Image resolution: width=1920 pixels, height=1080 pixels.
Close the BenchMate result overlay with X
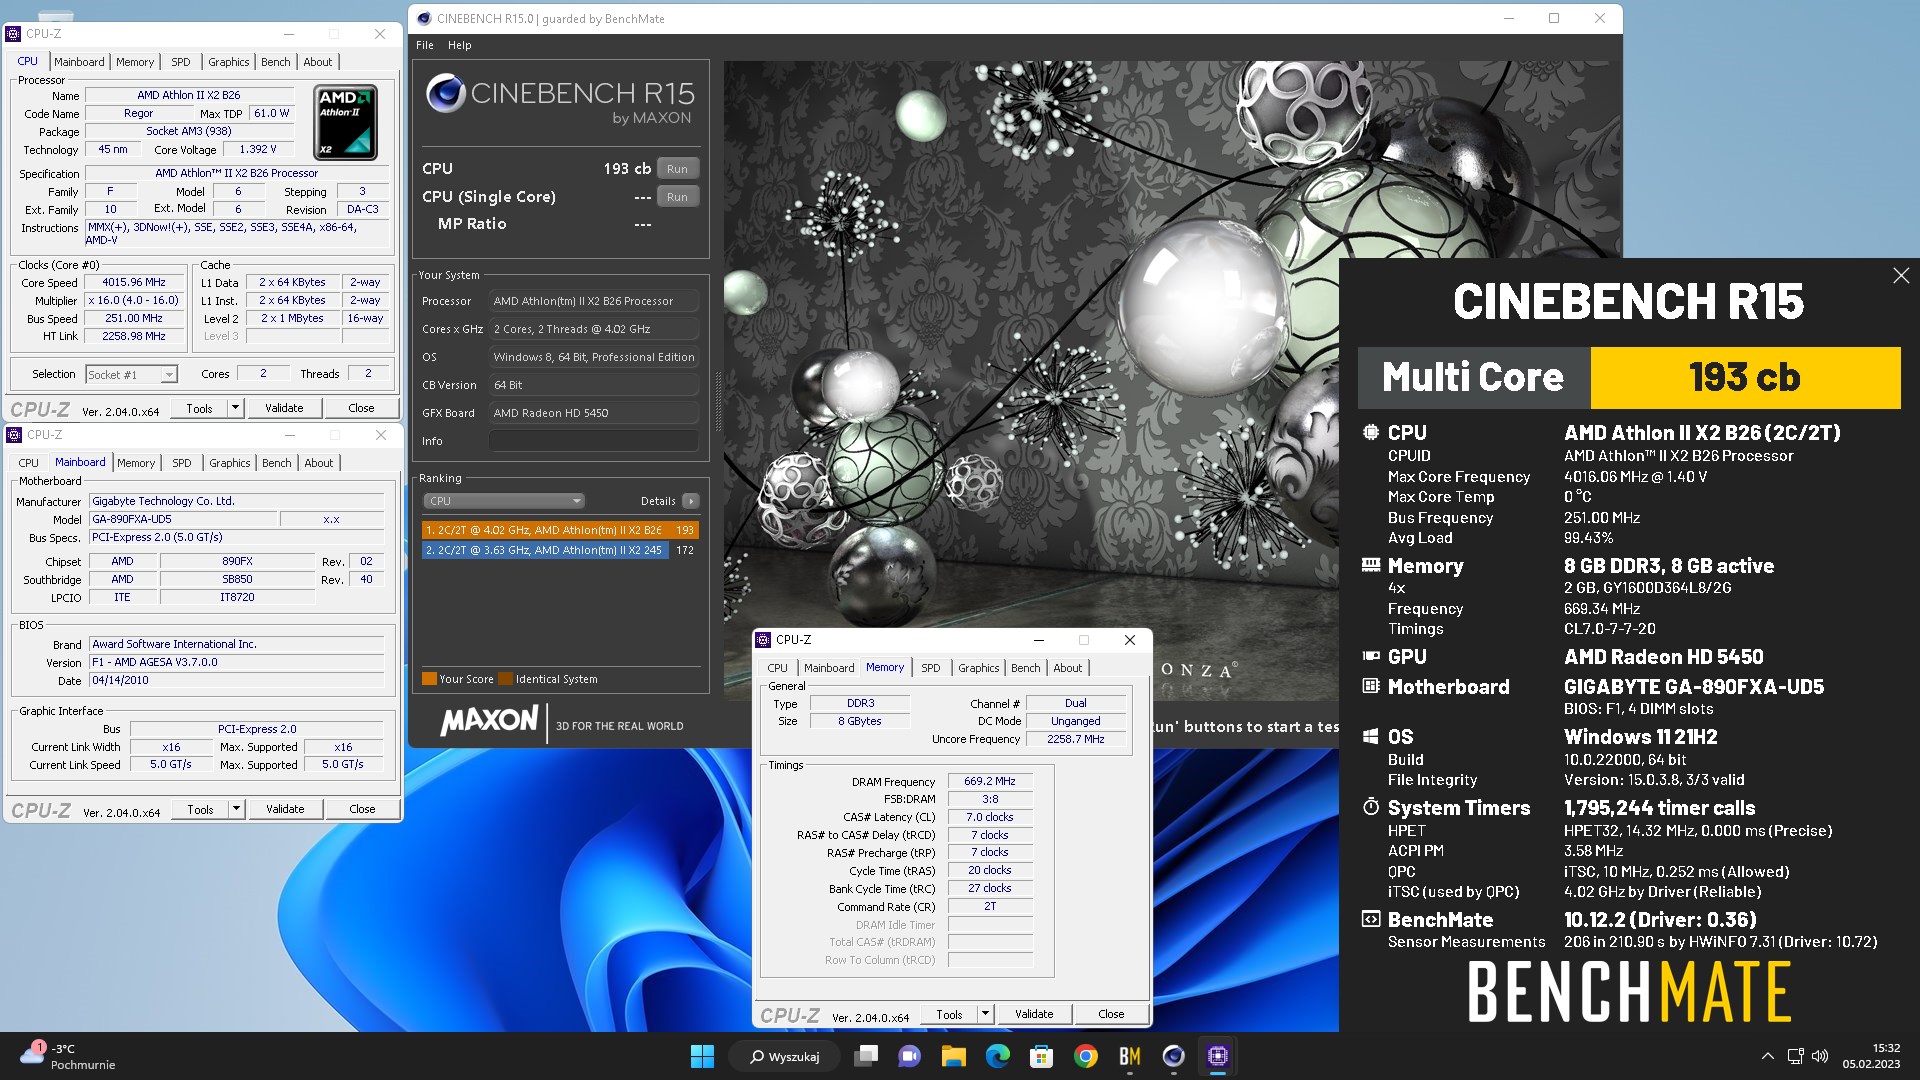tap(1901, 276)
